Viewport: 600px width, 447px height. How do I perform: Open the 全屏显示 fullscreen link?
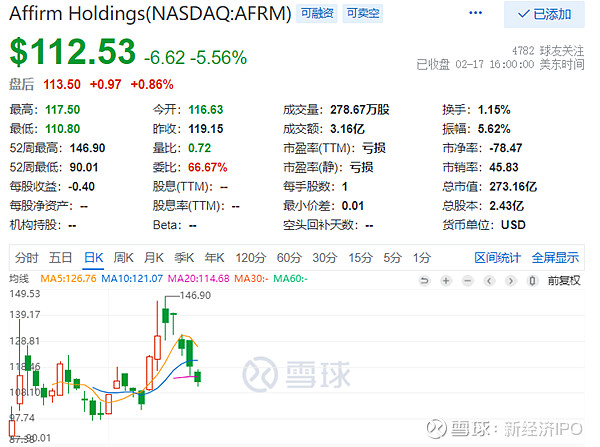tap(555, 258)
